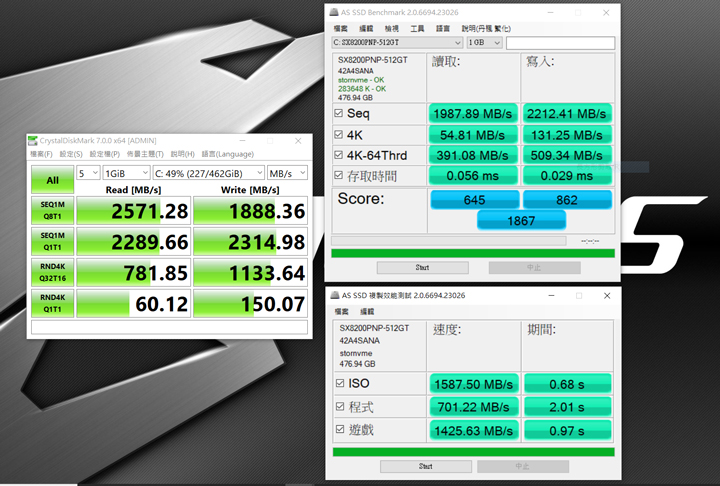The image size is (720, 486).
Task: Open the 1GiB test size dropdown
Action: coord(126,173)
